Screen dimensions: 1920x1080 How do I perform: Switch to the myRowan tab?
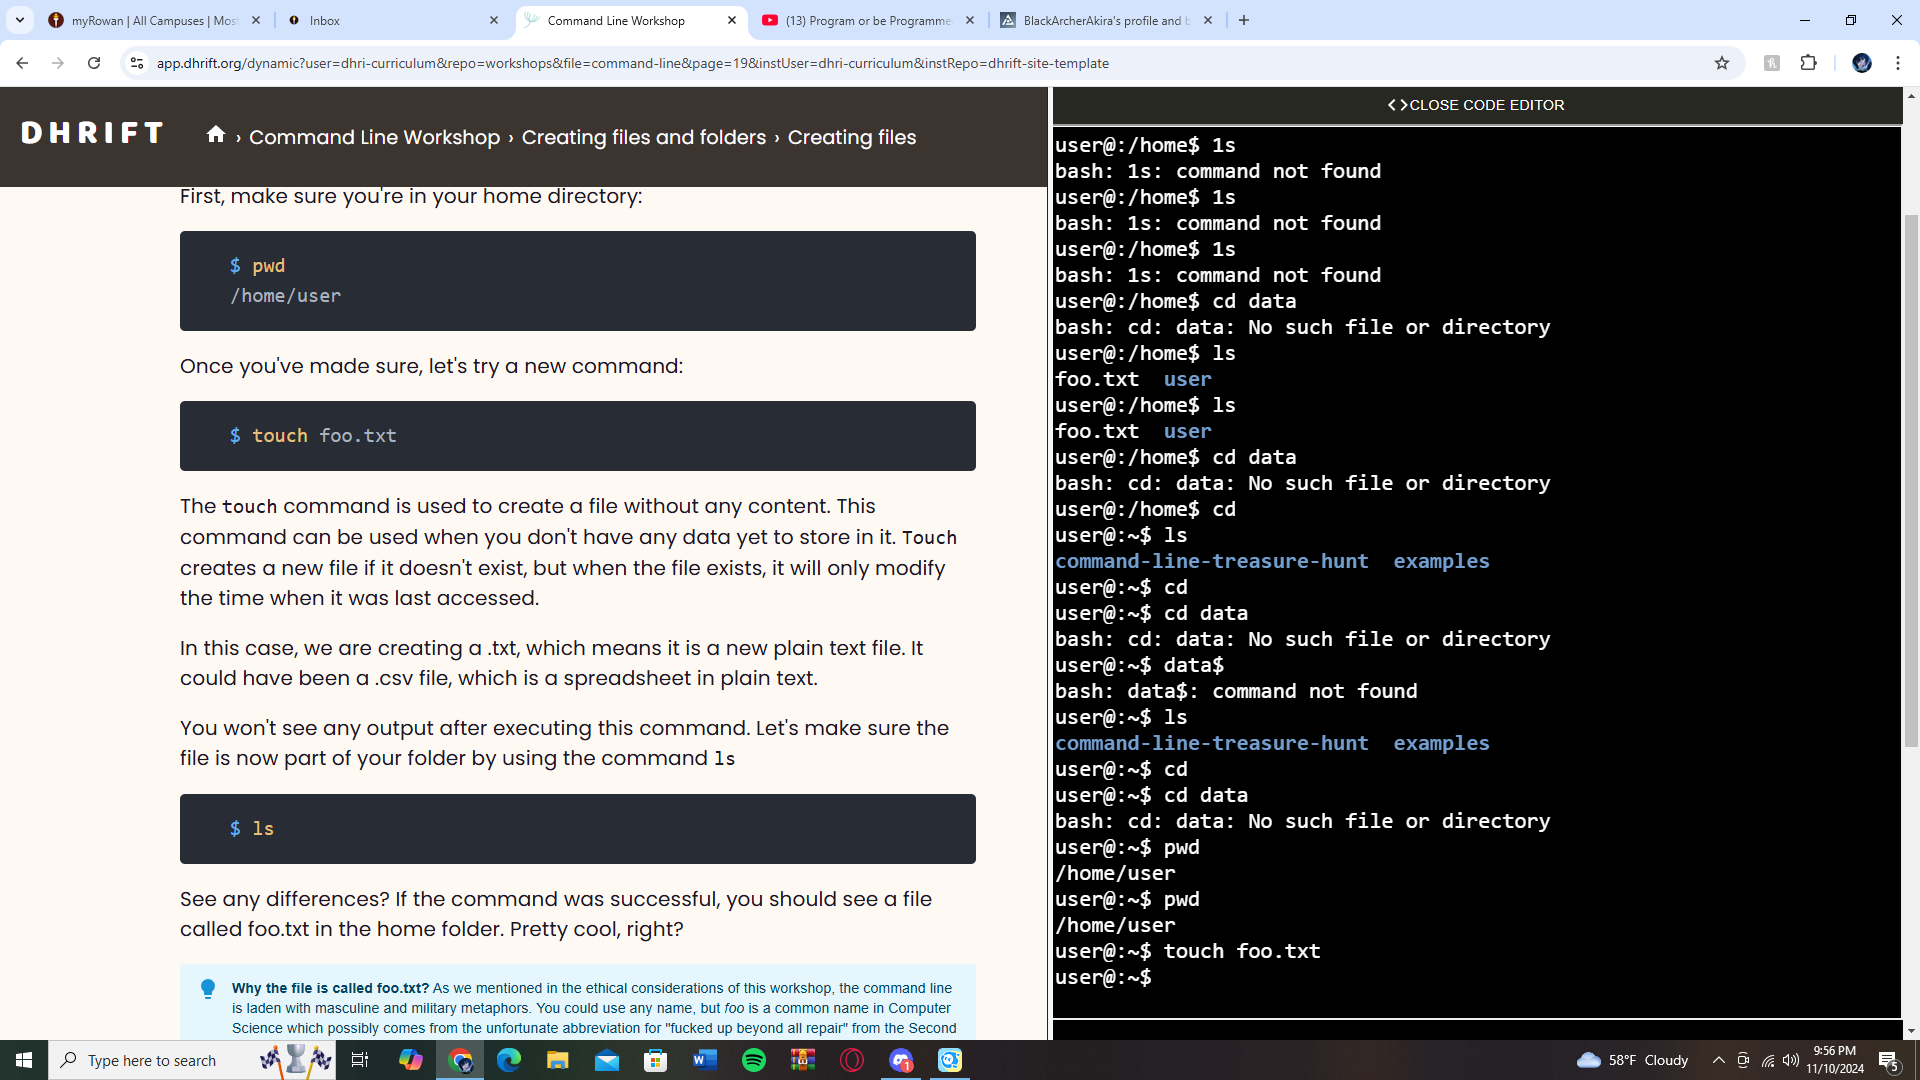[155, 20]
